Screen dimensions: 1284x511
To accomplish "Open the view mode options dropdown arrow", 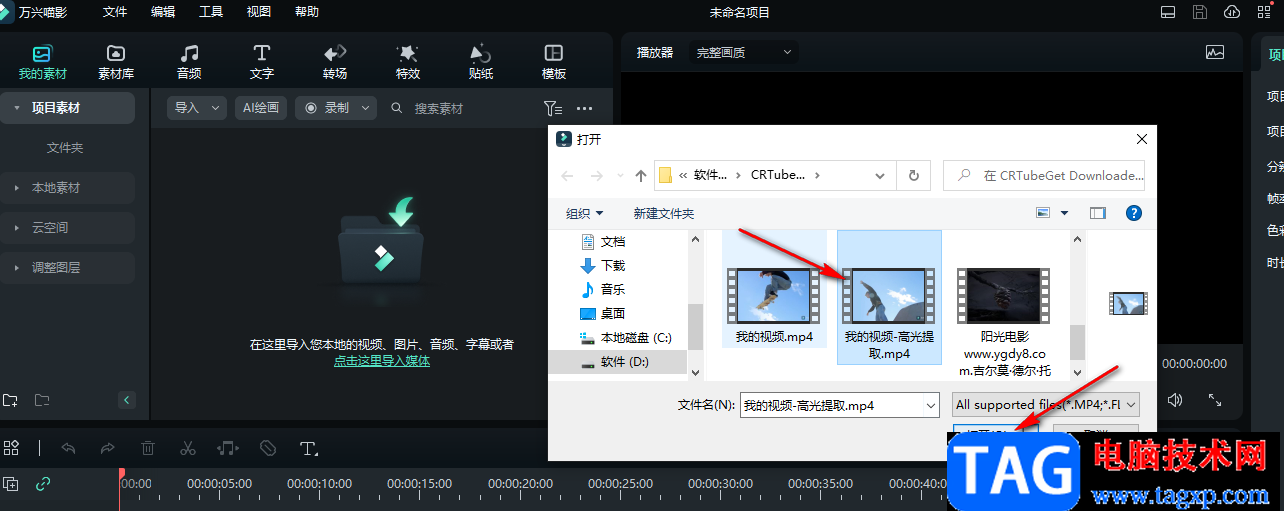I will [x=1064, y=213].
